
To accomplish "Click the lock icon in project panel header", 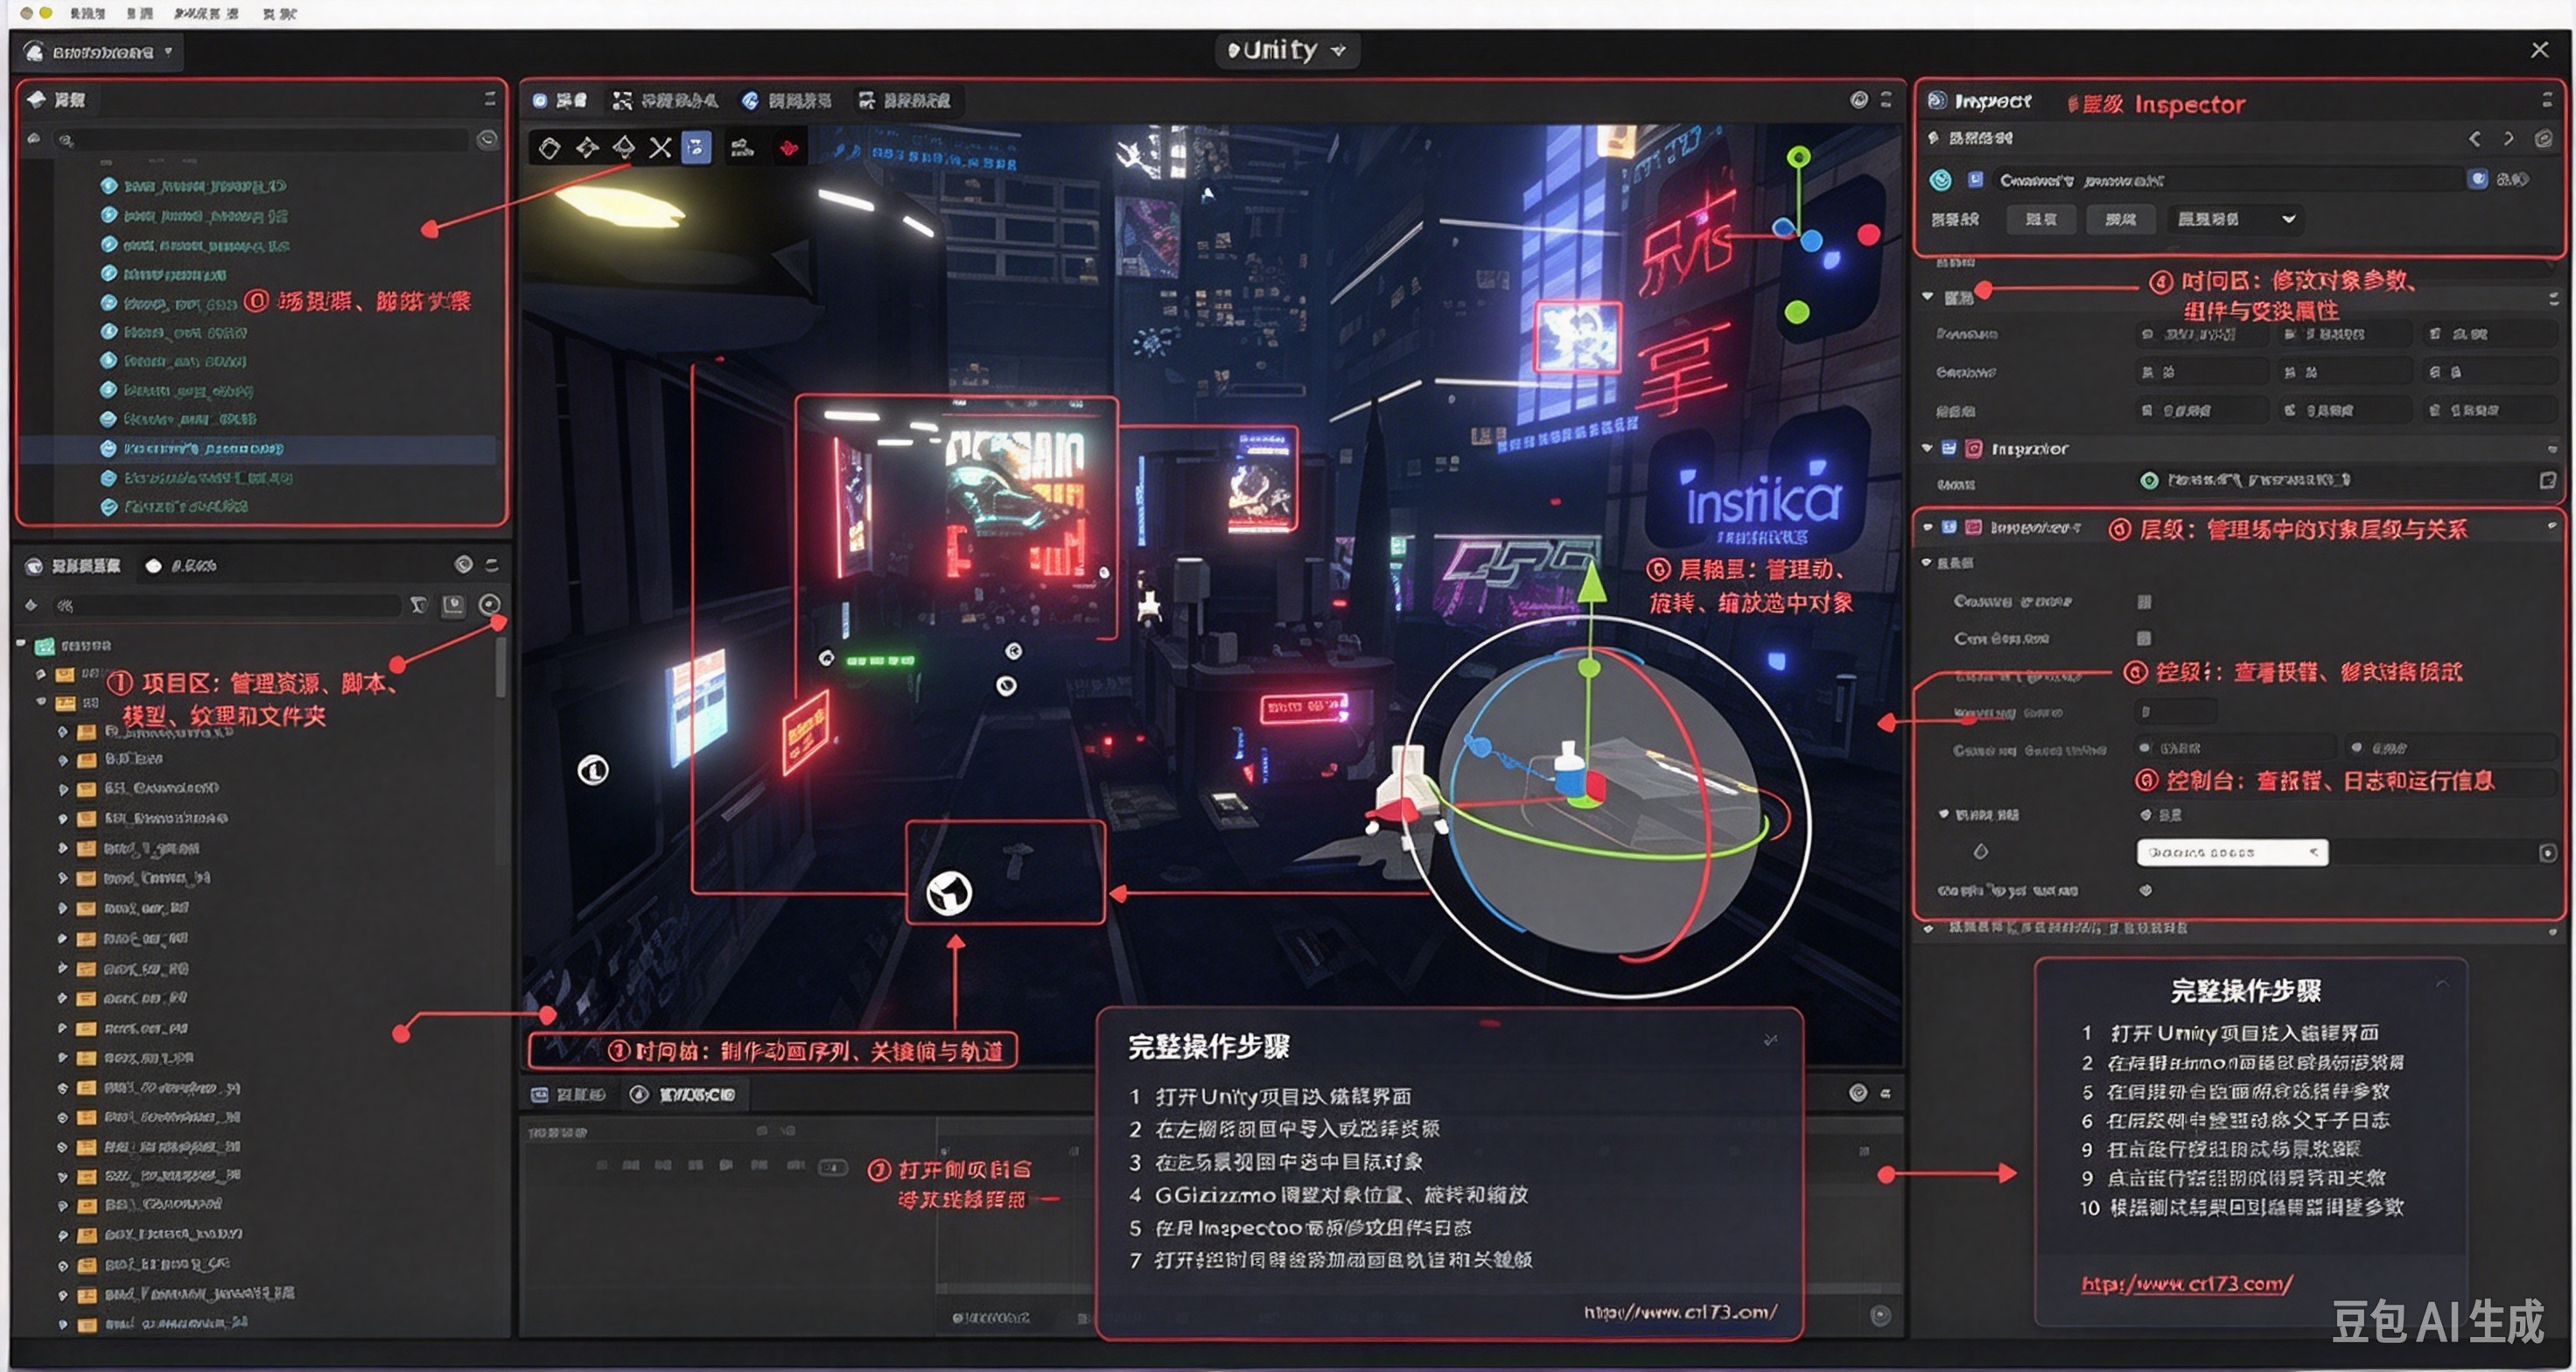I will pyautogui.click(x=463, y=565).
